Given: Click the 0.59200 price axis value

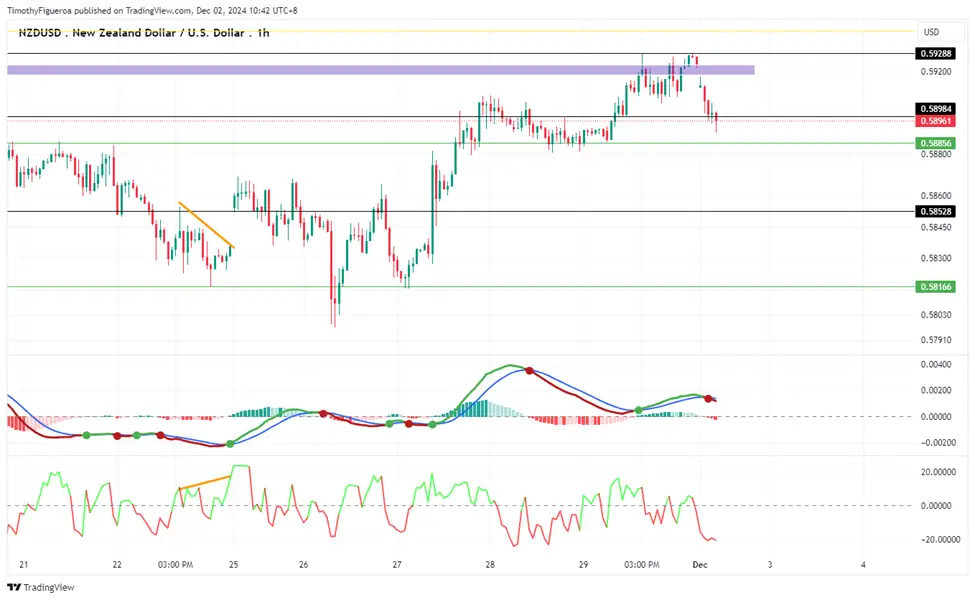Looking at the screenshot, I should coord(936,72).
